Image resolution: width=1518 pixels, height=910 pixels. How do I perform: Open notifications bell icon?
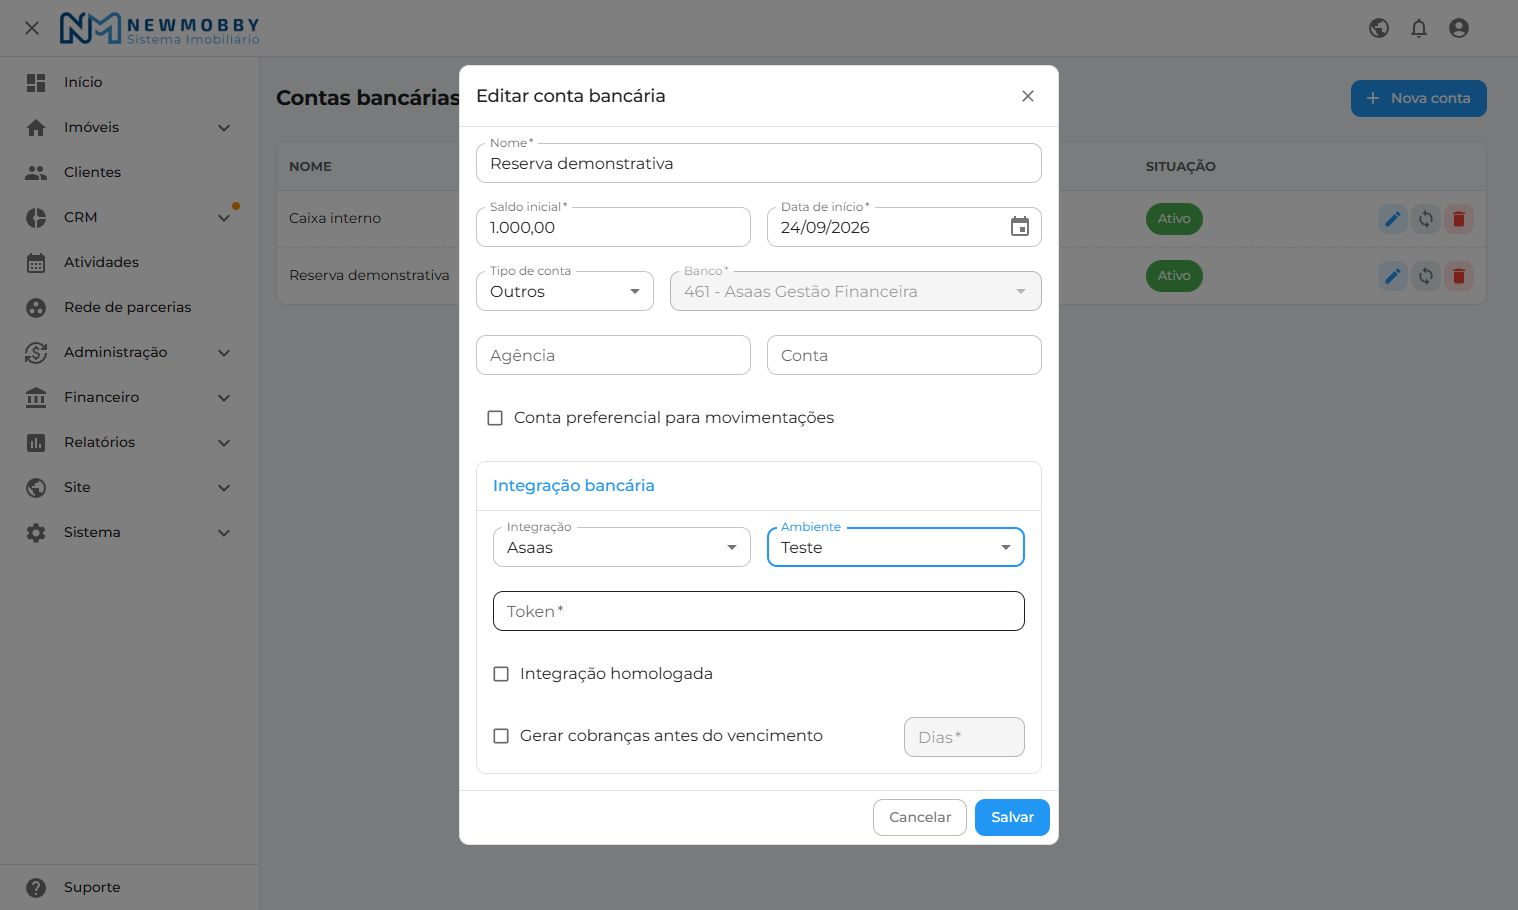click(x=1419, y=28)
